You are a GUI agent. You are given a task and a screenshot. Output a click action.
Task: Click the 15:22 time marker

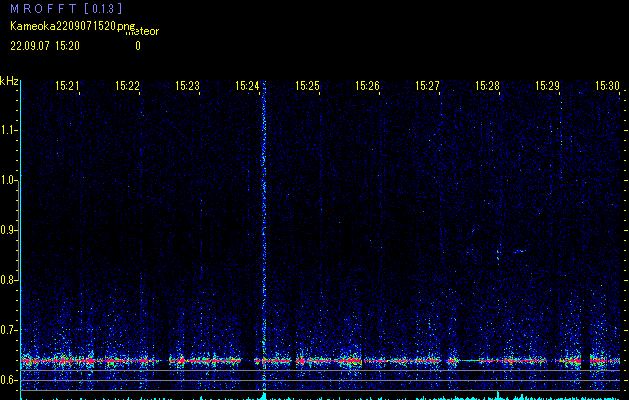(x=127, y=85)
